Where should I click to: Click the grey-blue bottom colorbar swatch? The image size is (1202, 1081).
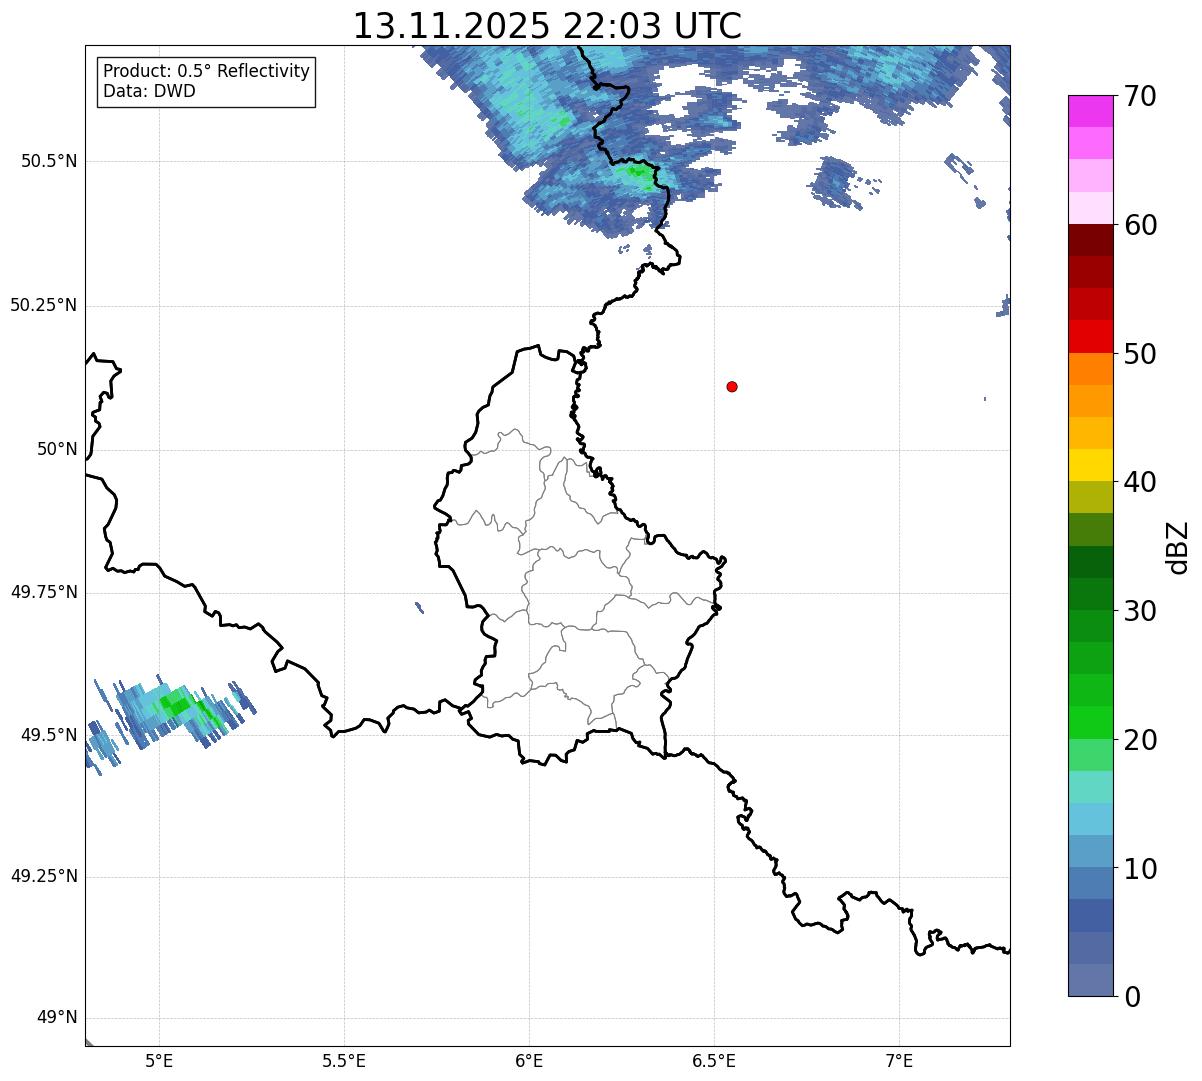pos(1091,980)
